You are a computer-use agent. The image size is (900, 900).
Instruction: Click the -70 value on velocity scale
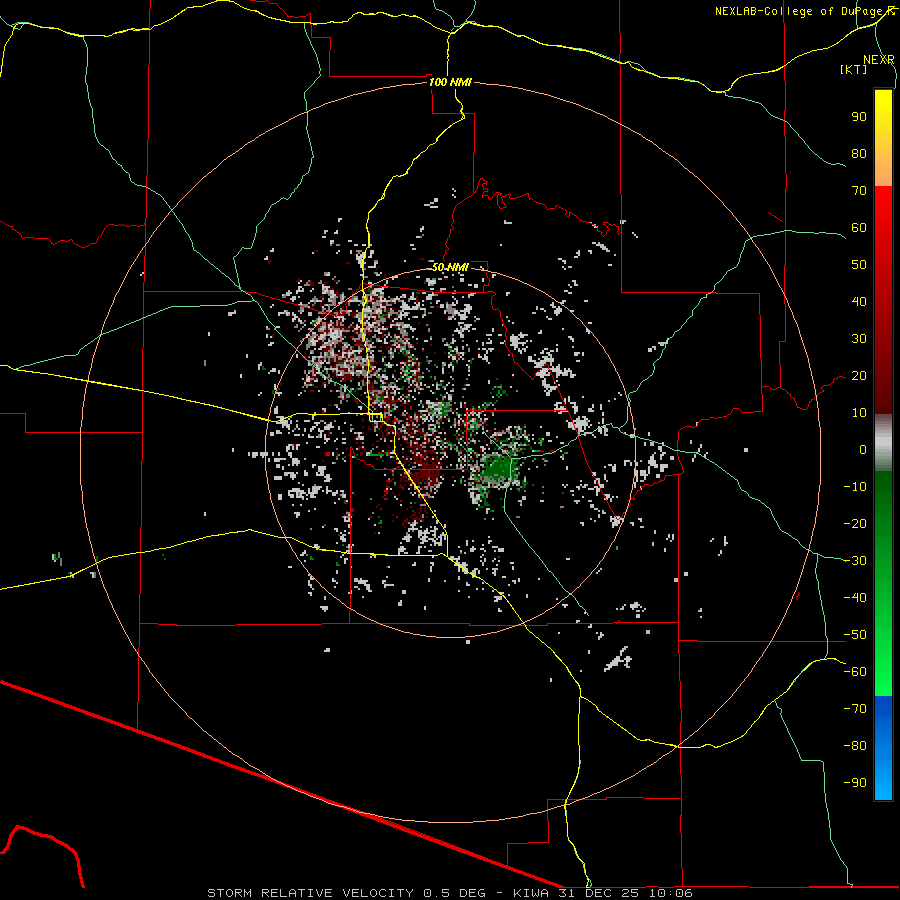(x=855, y=709)
